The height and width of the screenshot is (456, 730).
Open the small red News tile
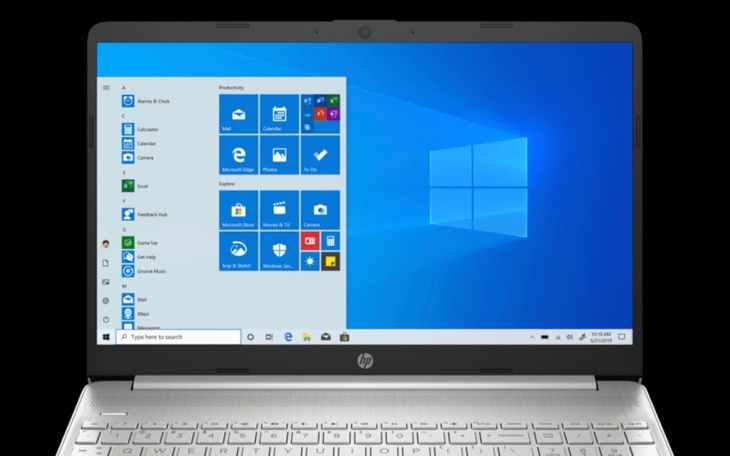310,241
